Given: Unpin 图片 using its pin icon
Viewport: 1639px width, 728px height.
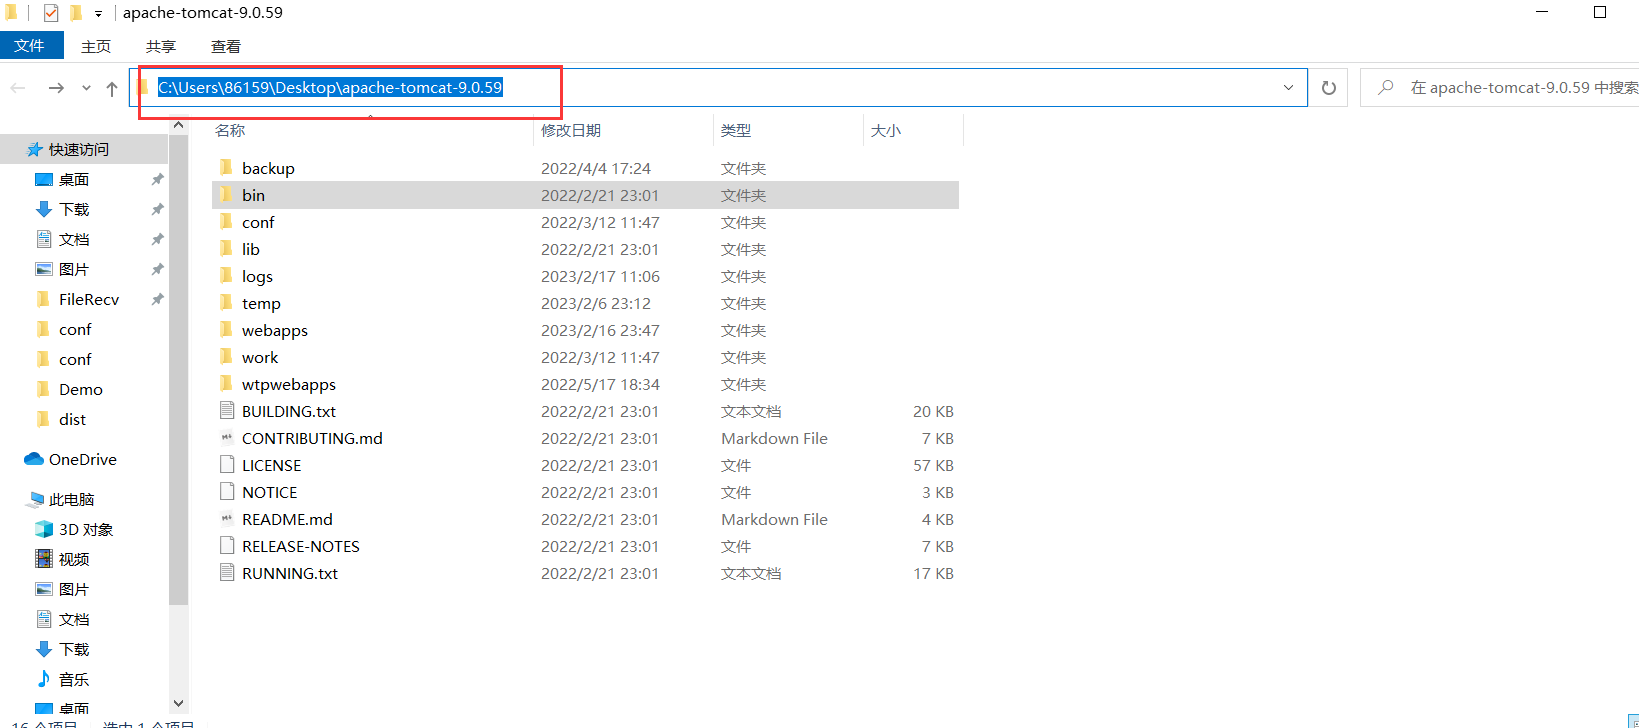Looking at the screenshot, I should click(x=157, y=269).
